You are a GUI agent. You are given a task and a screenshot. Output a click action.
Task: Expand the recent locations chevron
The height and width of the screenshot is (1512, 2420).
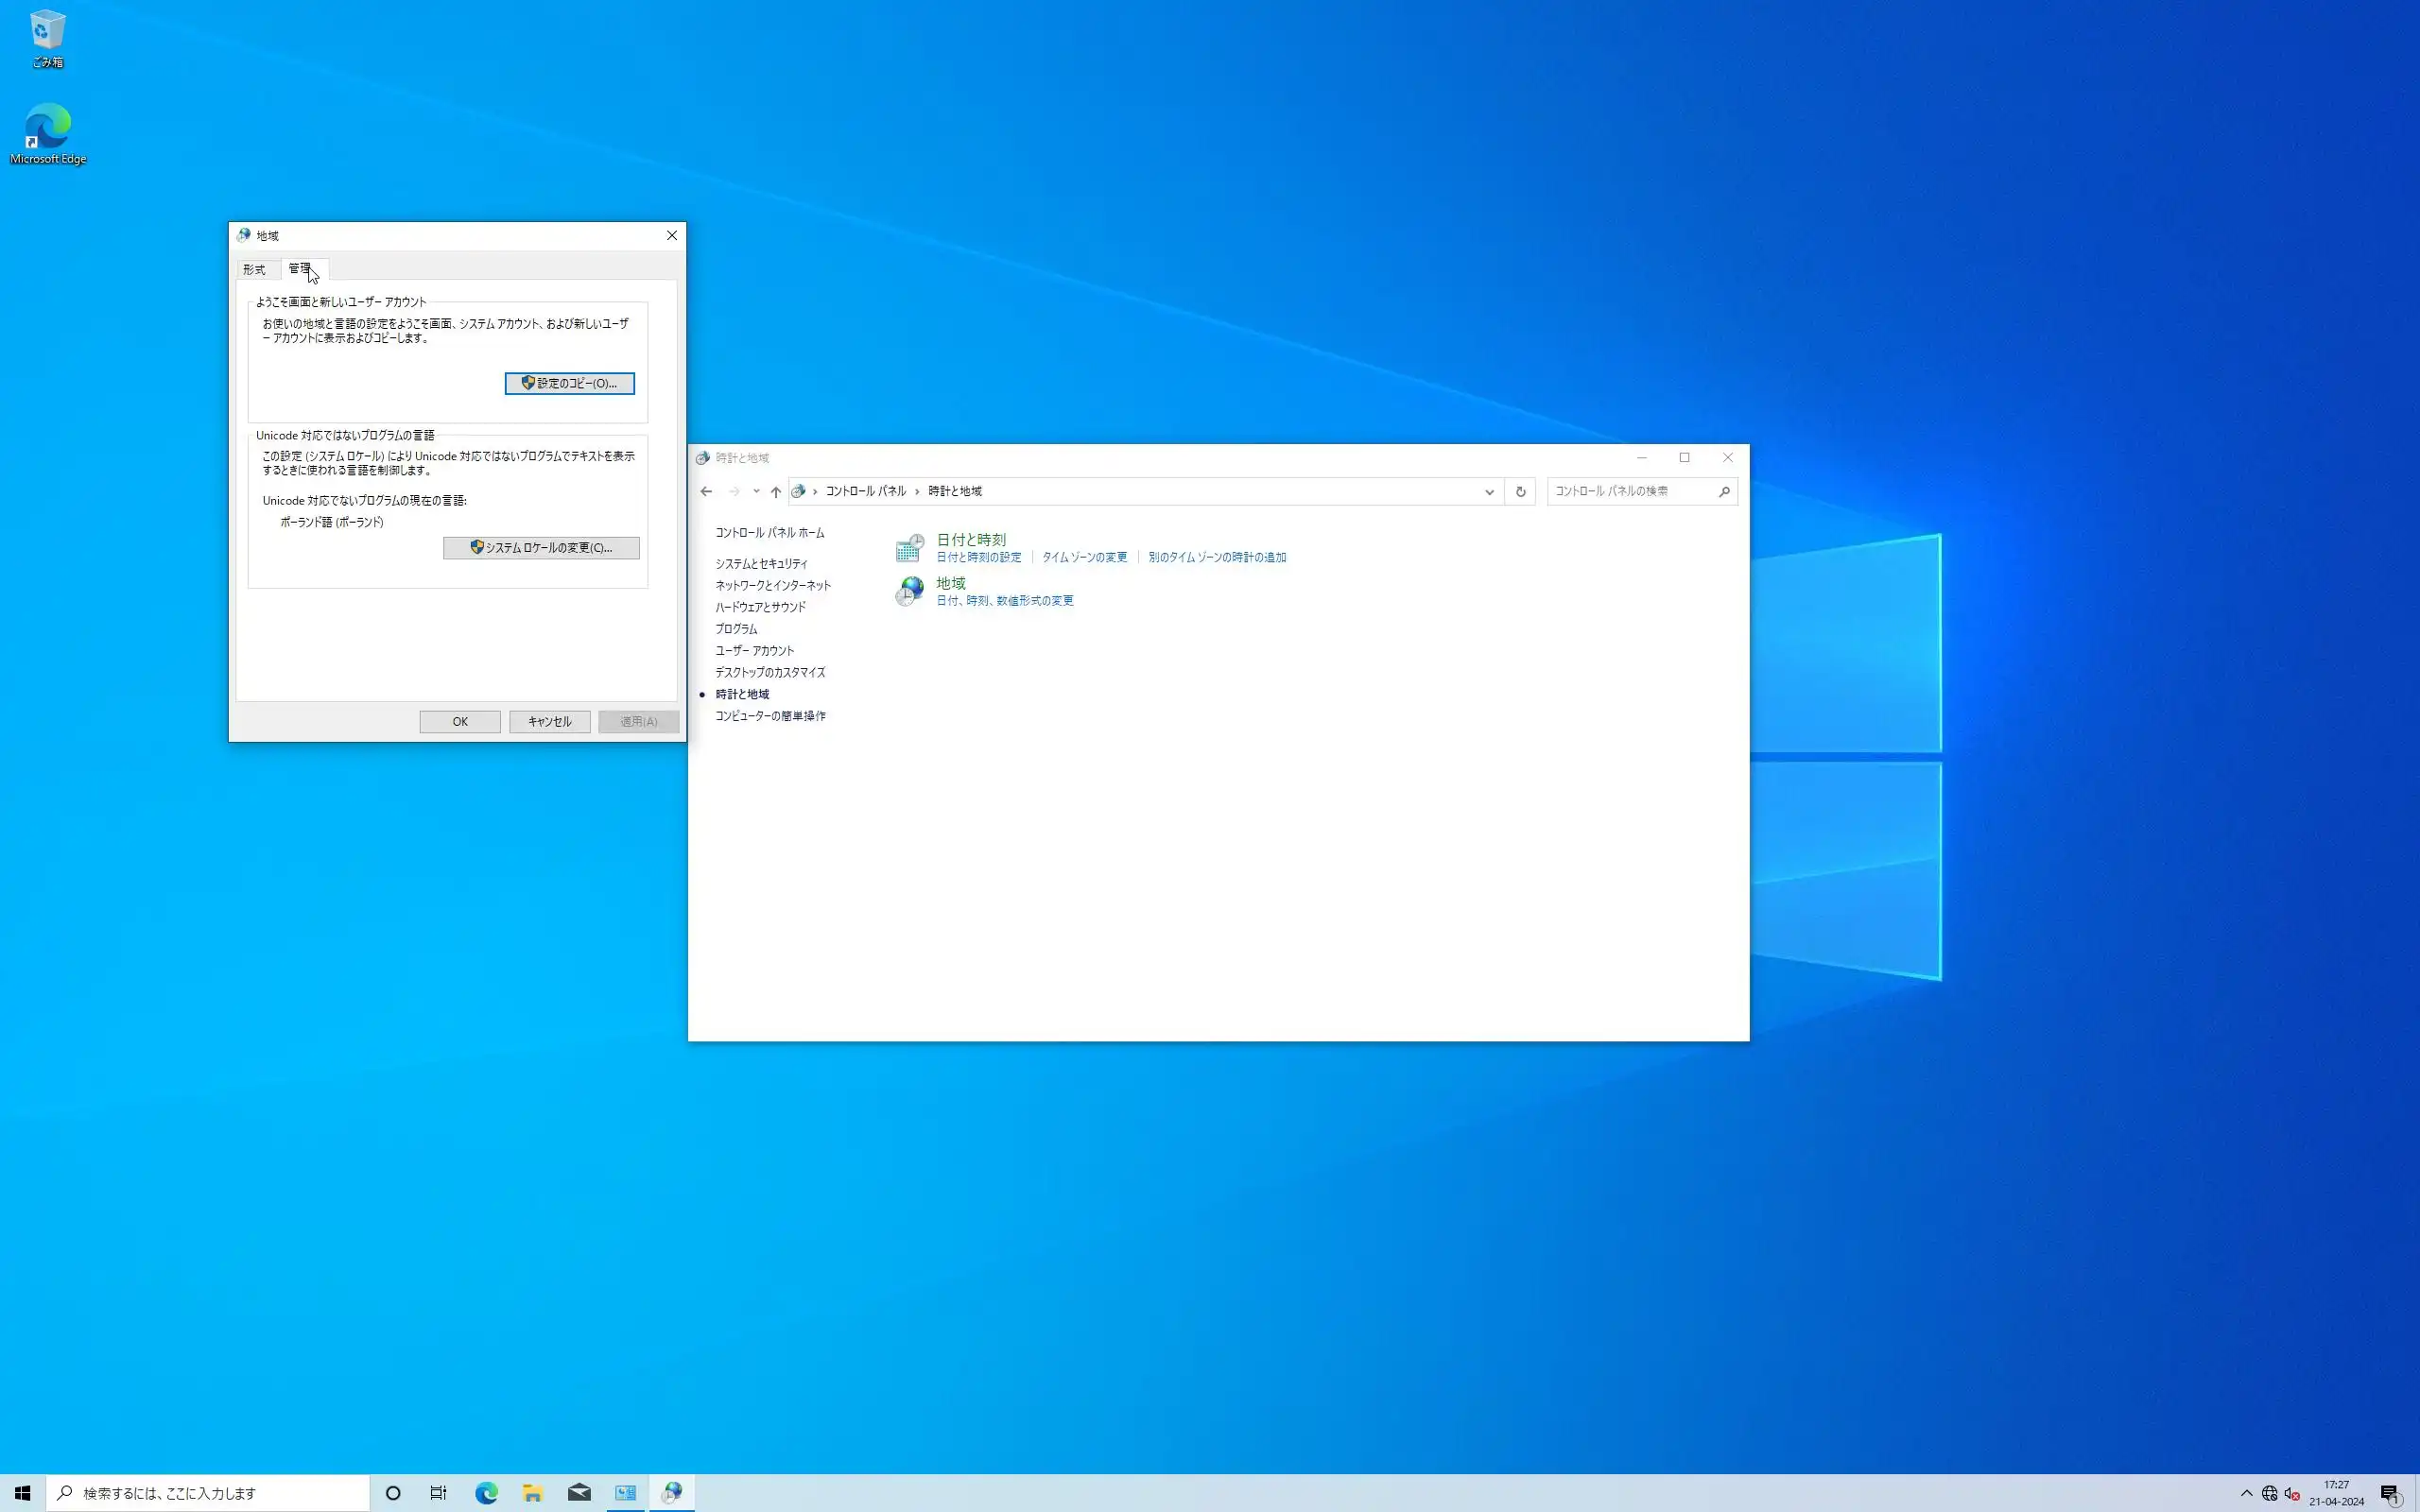click(756, 491)
